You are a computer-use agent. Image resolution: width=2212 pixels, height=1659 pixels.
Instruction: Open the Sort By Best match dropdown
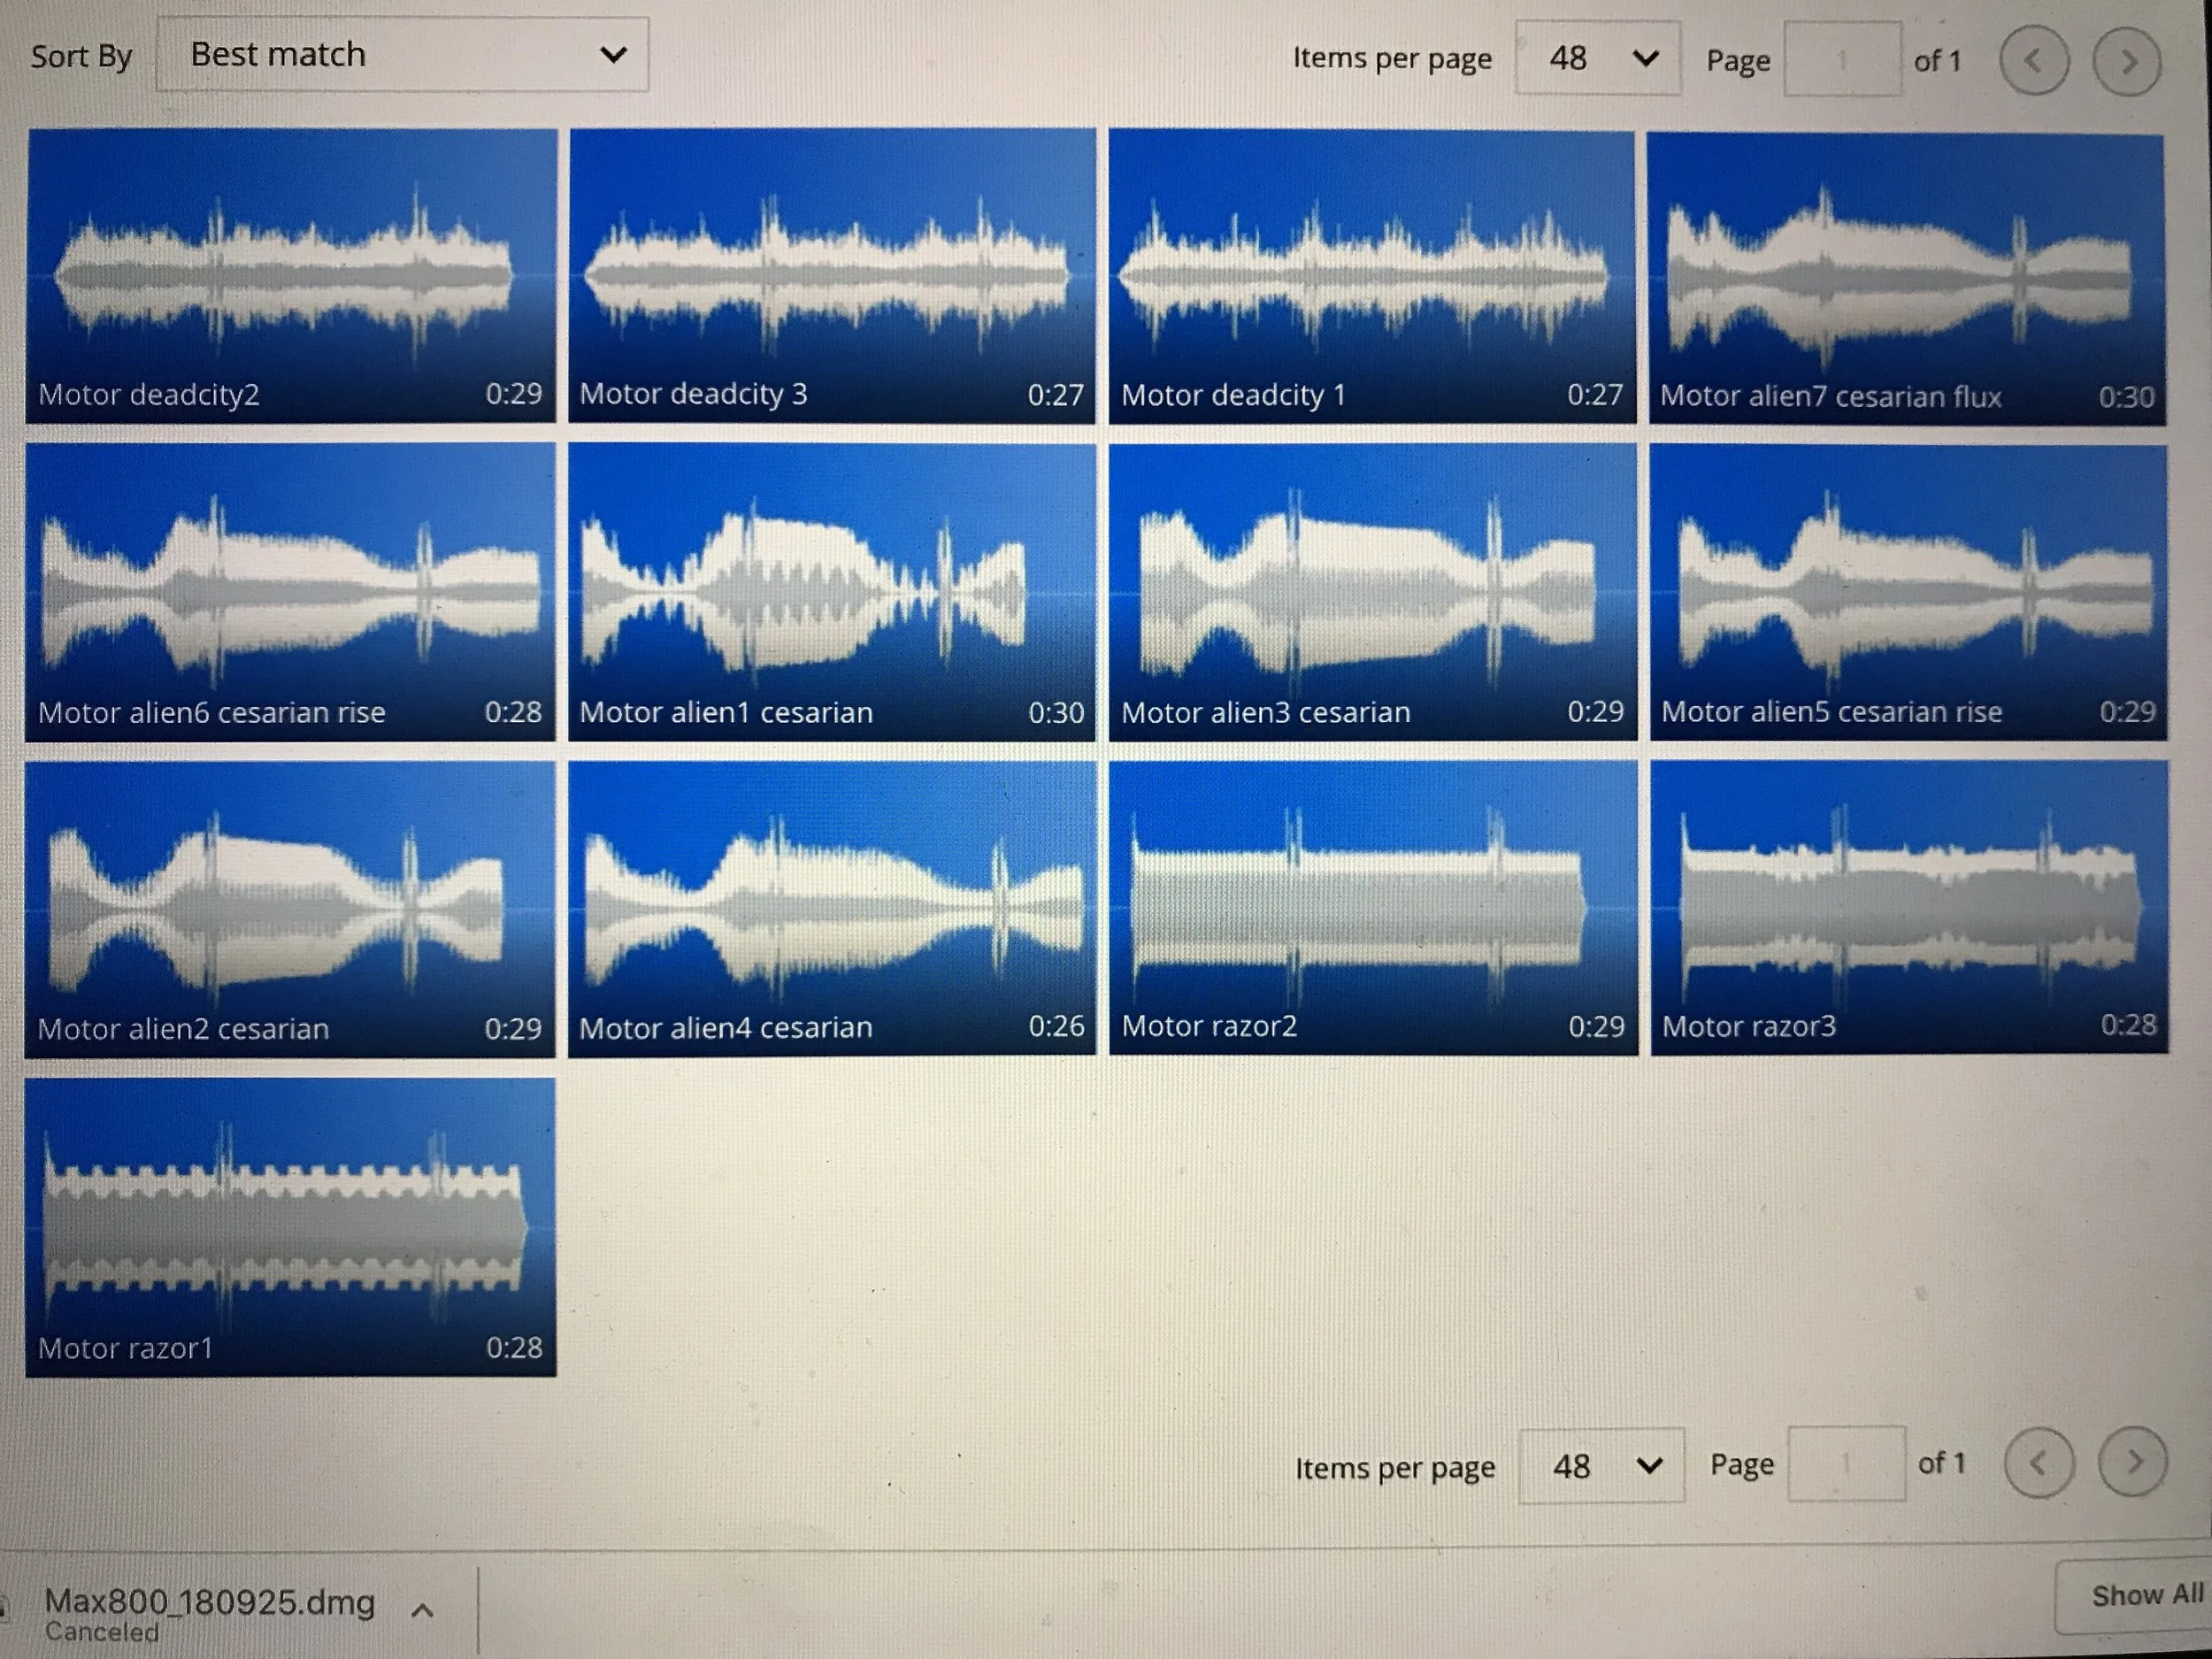402,55
